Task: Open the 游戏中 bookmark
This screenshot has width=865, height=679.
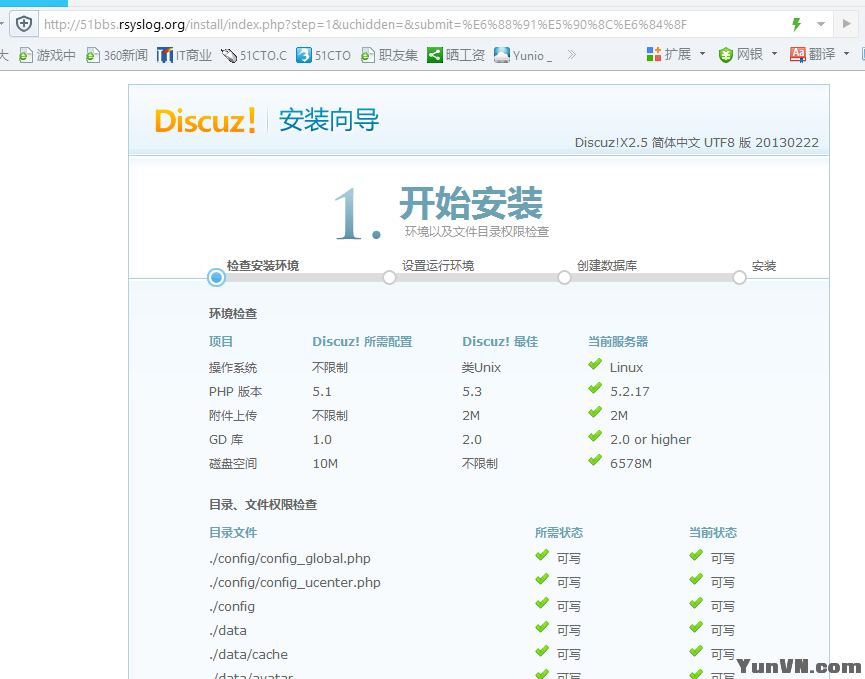Action: tap(47, 55)
